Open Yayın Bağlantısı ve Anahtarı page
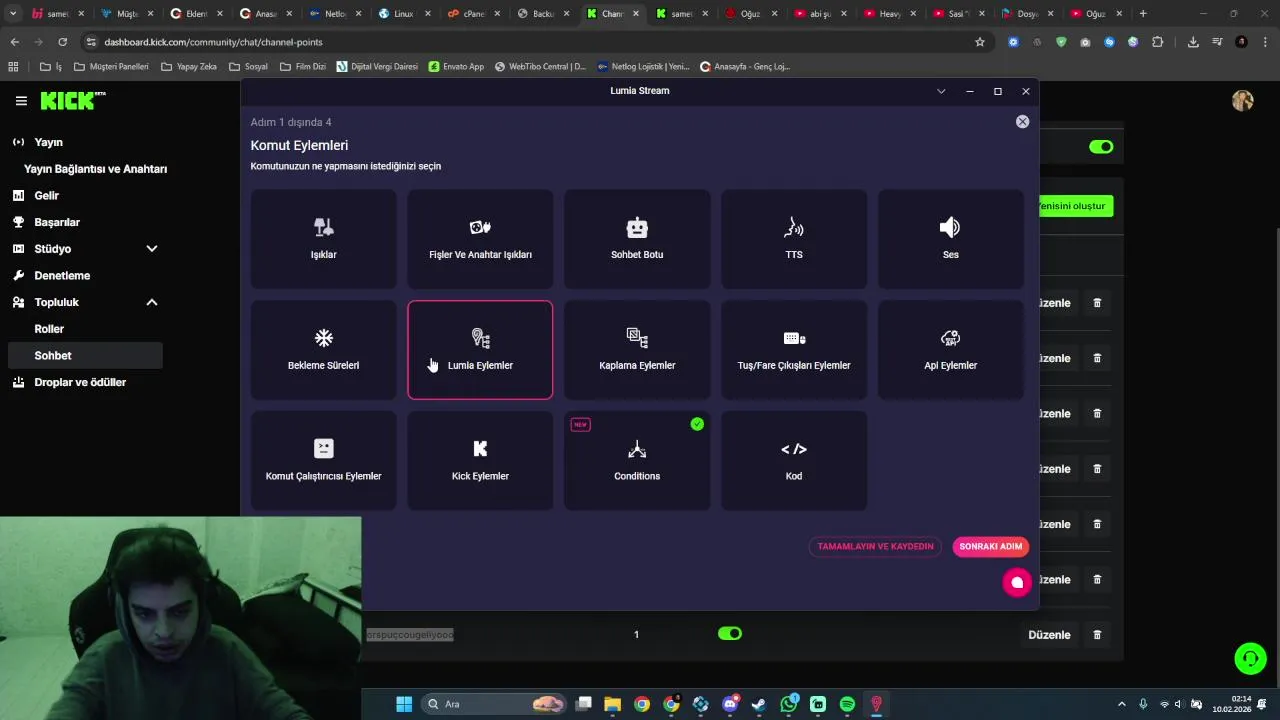Screen dimensions: 1280x720 [95, 169]
